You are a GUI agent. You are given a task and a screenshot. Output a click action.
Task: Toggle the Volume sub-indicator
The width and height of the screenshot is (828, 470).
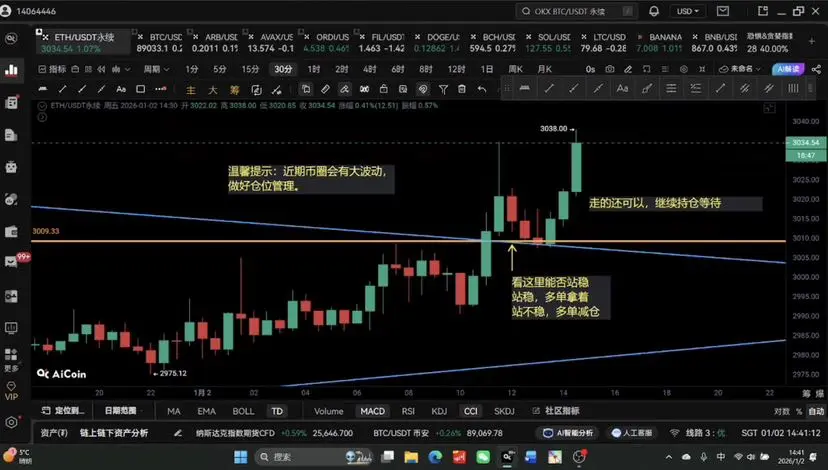click(x=328, y=411)
